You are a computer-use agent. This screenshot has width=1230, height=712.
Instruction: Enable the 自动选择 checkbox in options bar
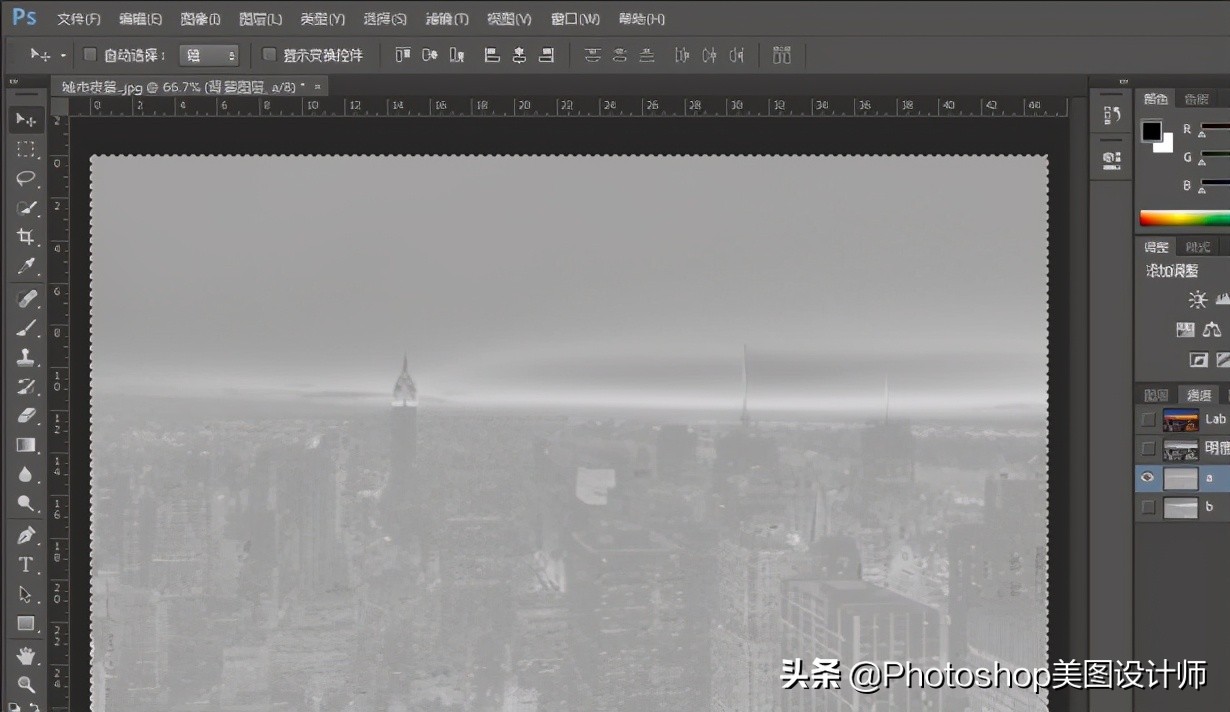click(89, 55)
